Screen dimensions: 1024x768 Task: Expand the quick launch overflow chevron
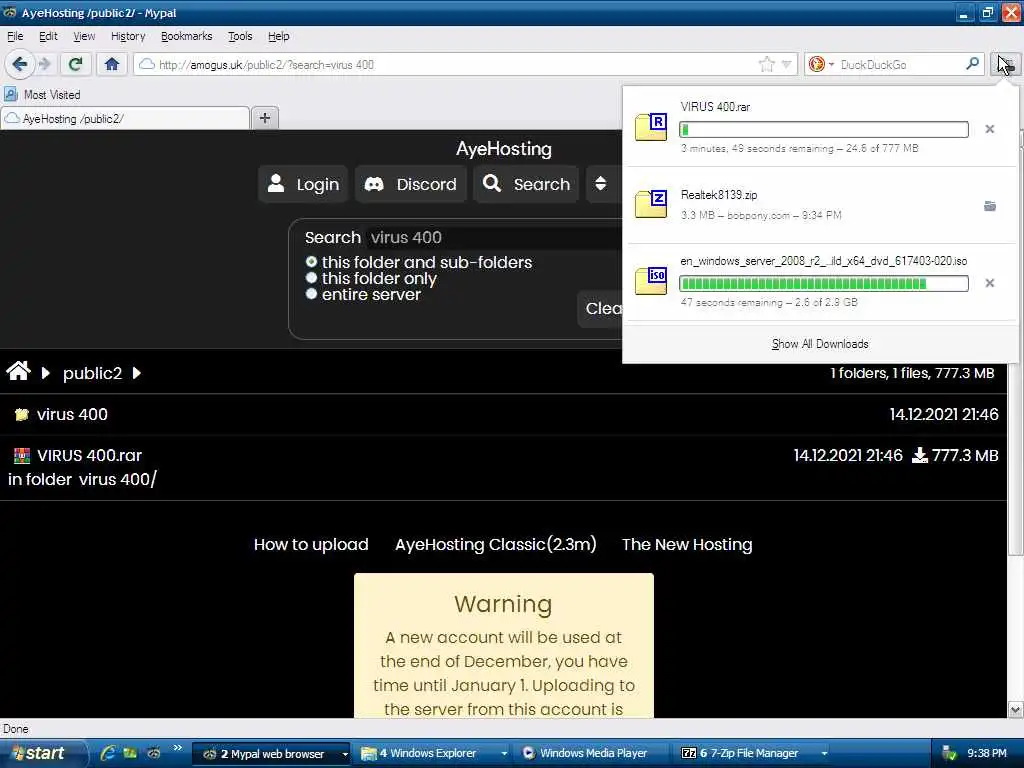point(178,748)
